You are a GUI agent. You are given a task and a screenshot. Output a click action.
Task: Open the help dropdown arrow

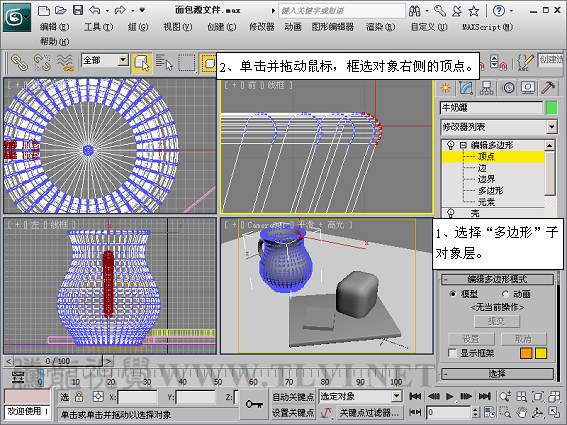pos(511,11)
